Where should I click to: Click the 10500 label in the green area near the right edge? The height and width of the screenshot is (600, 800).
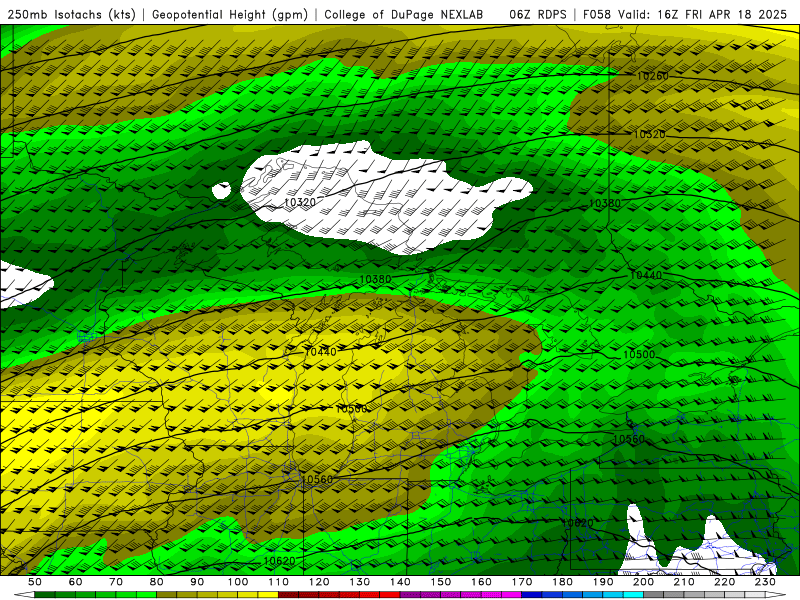[639, 354]
